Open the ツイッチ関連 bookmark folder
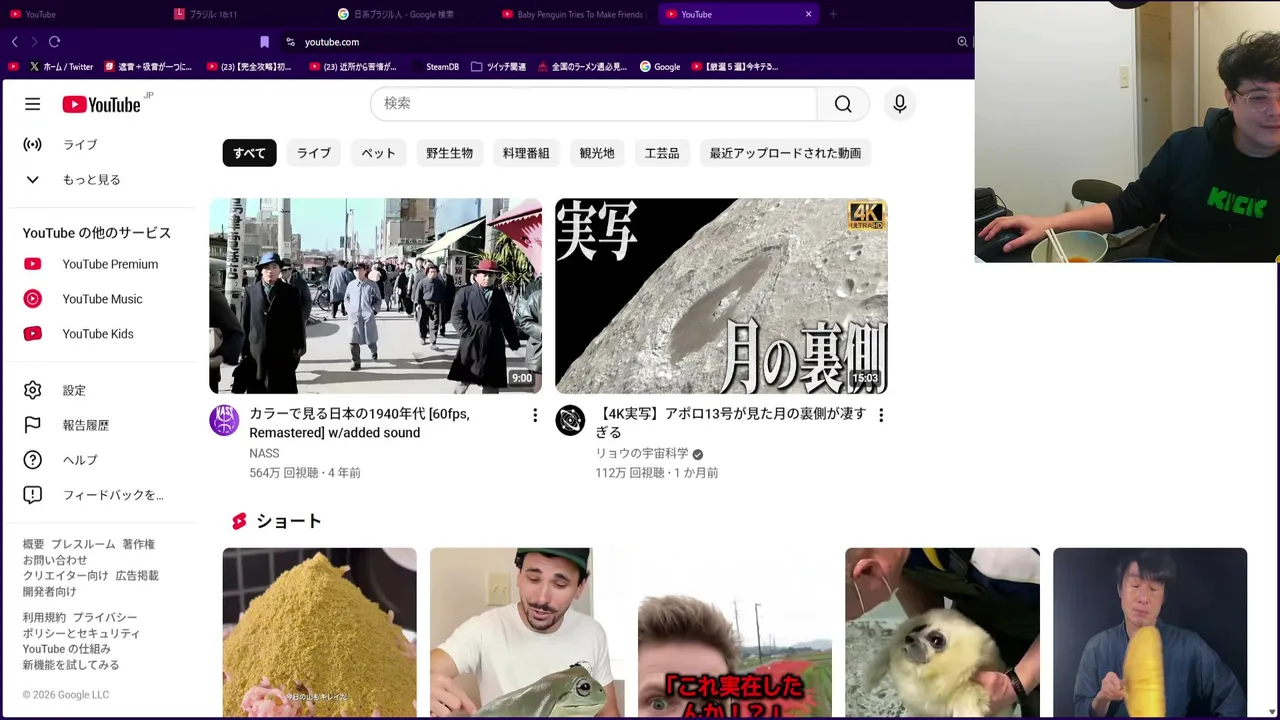 (498, 67)
